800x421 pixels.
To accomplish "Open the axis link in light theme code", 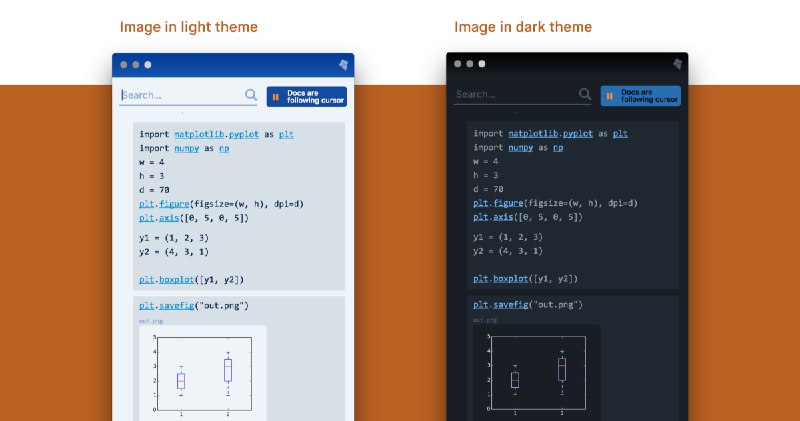I will [169, 218].
